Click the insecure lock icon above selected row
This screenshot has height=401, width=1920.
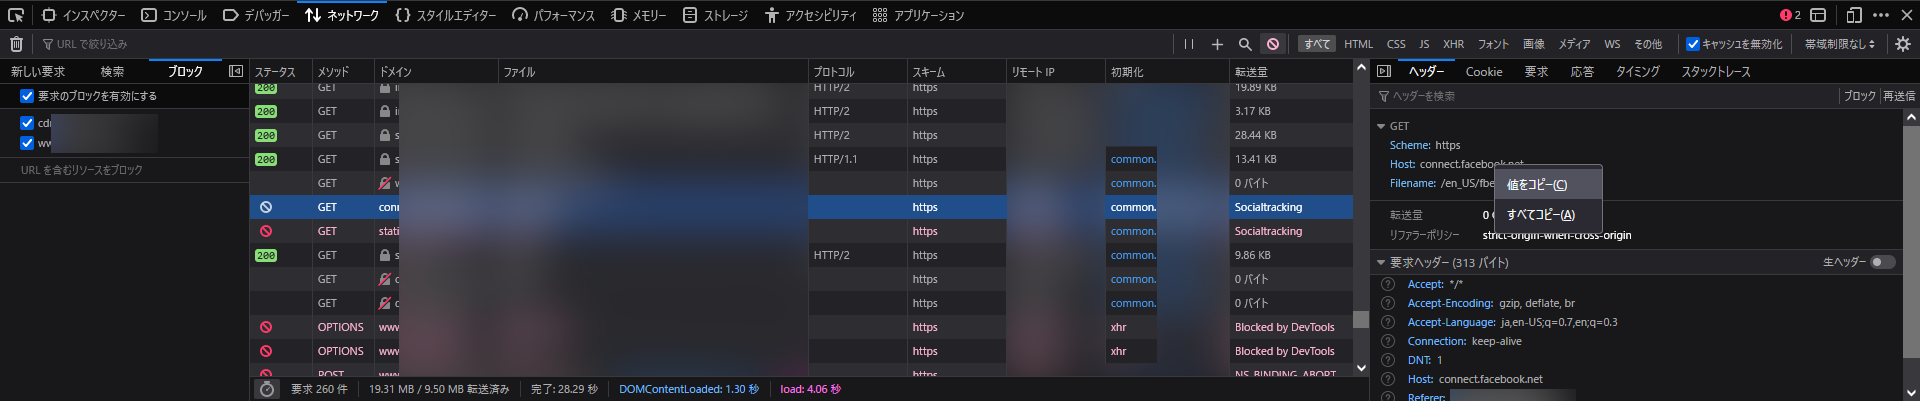click(385, 183)
